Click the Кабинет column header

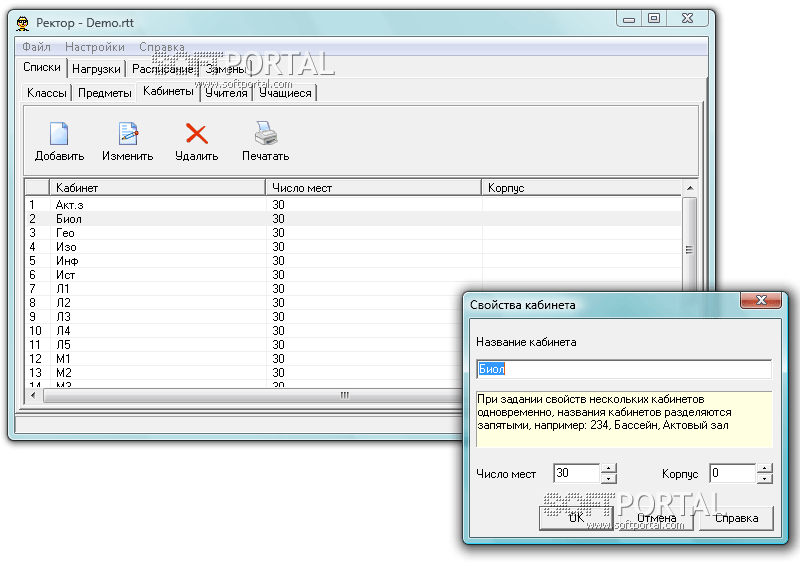pyautogui.click(x=157, y=188)
